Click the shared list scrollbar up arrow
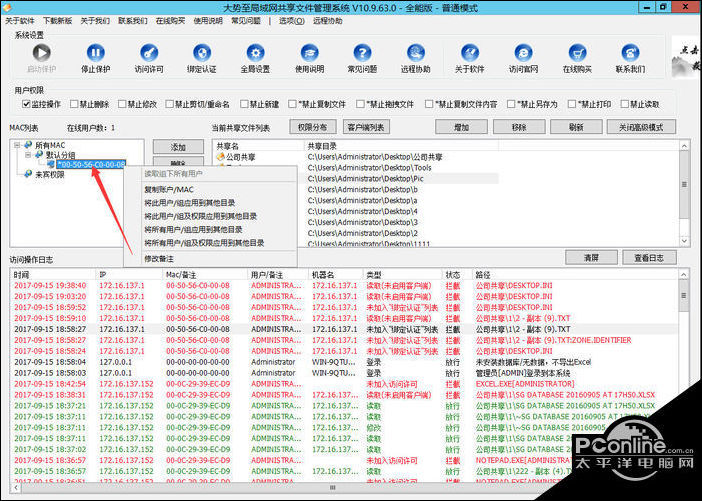This screenshot has height=501, width=702. (x=685, y=146)
